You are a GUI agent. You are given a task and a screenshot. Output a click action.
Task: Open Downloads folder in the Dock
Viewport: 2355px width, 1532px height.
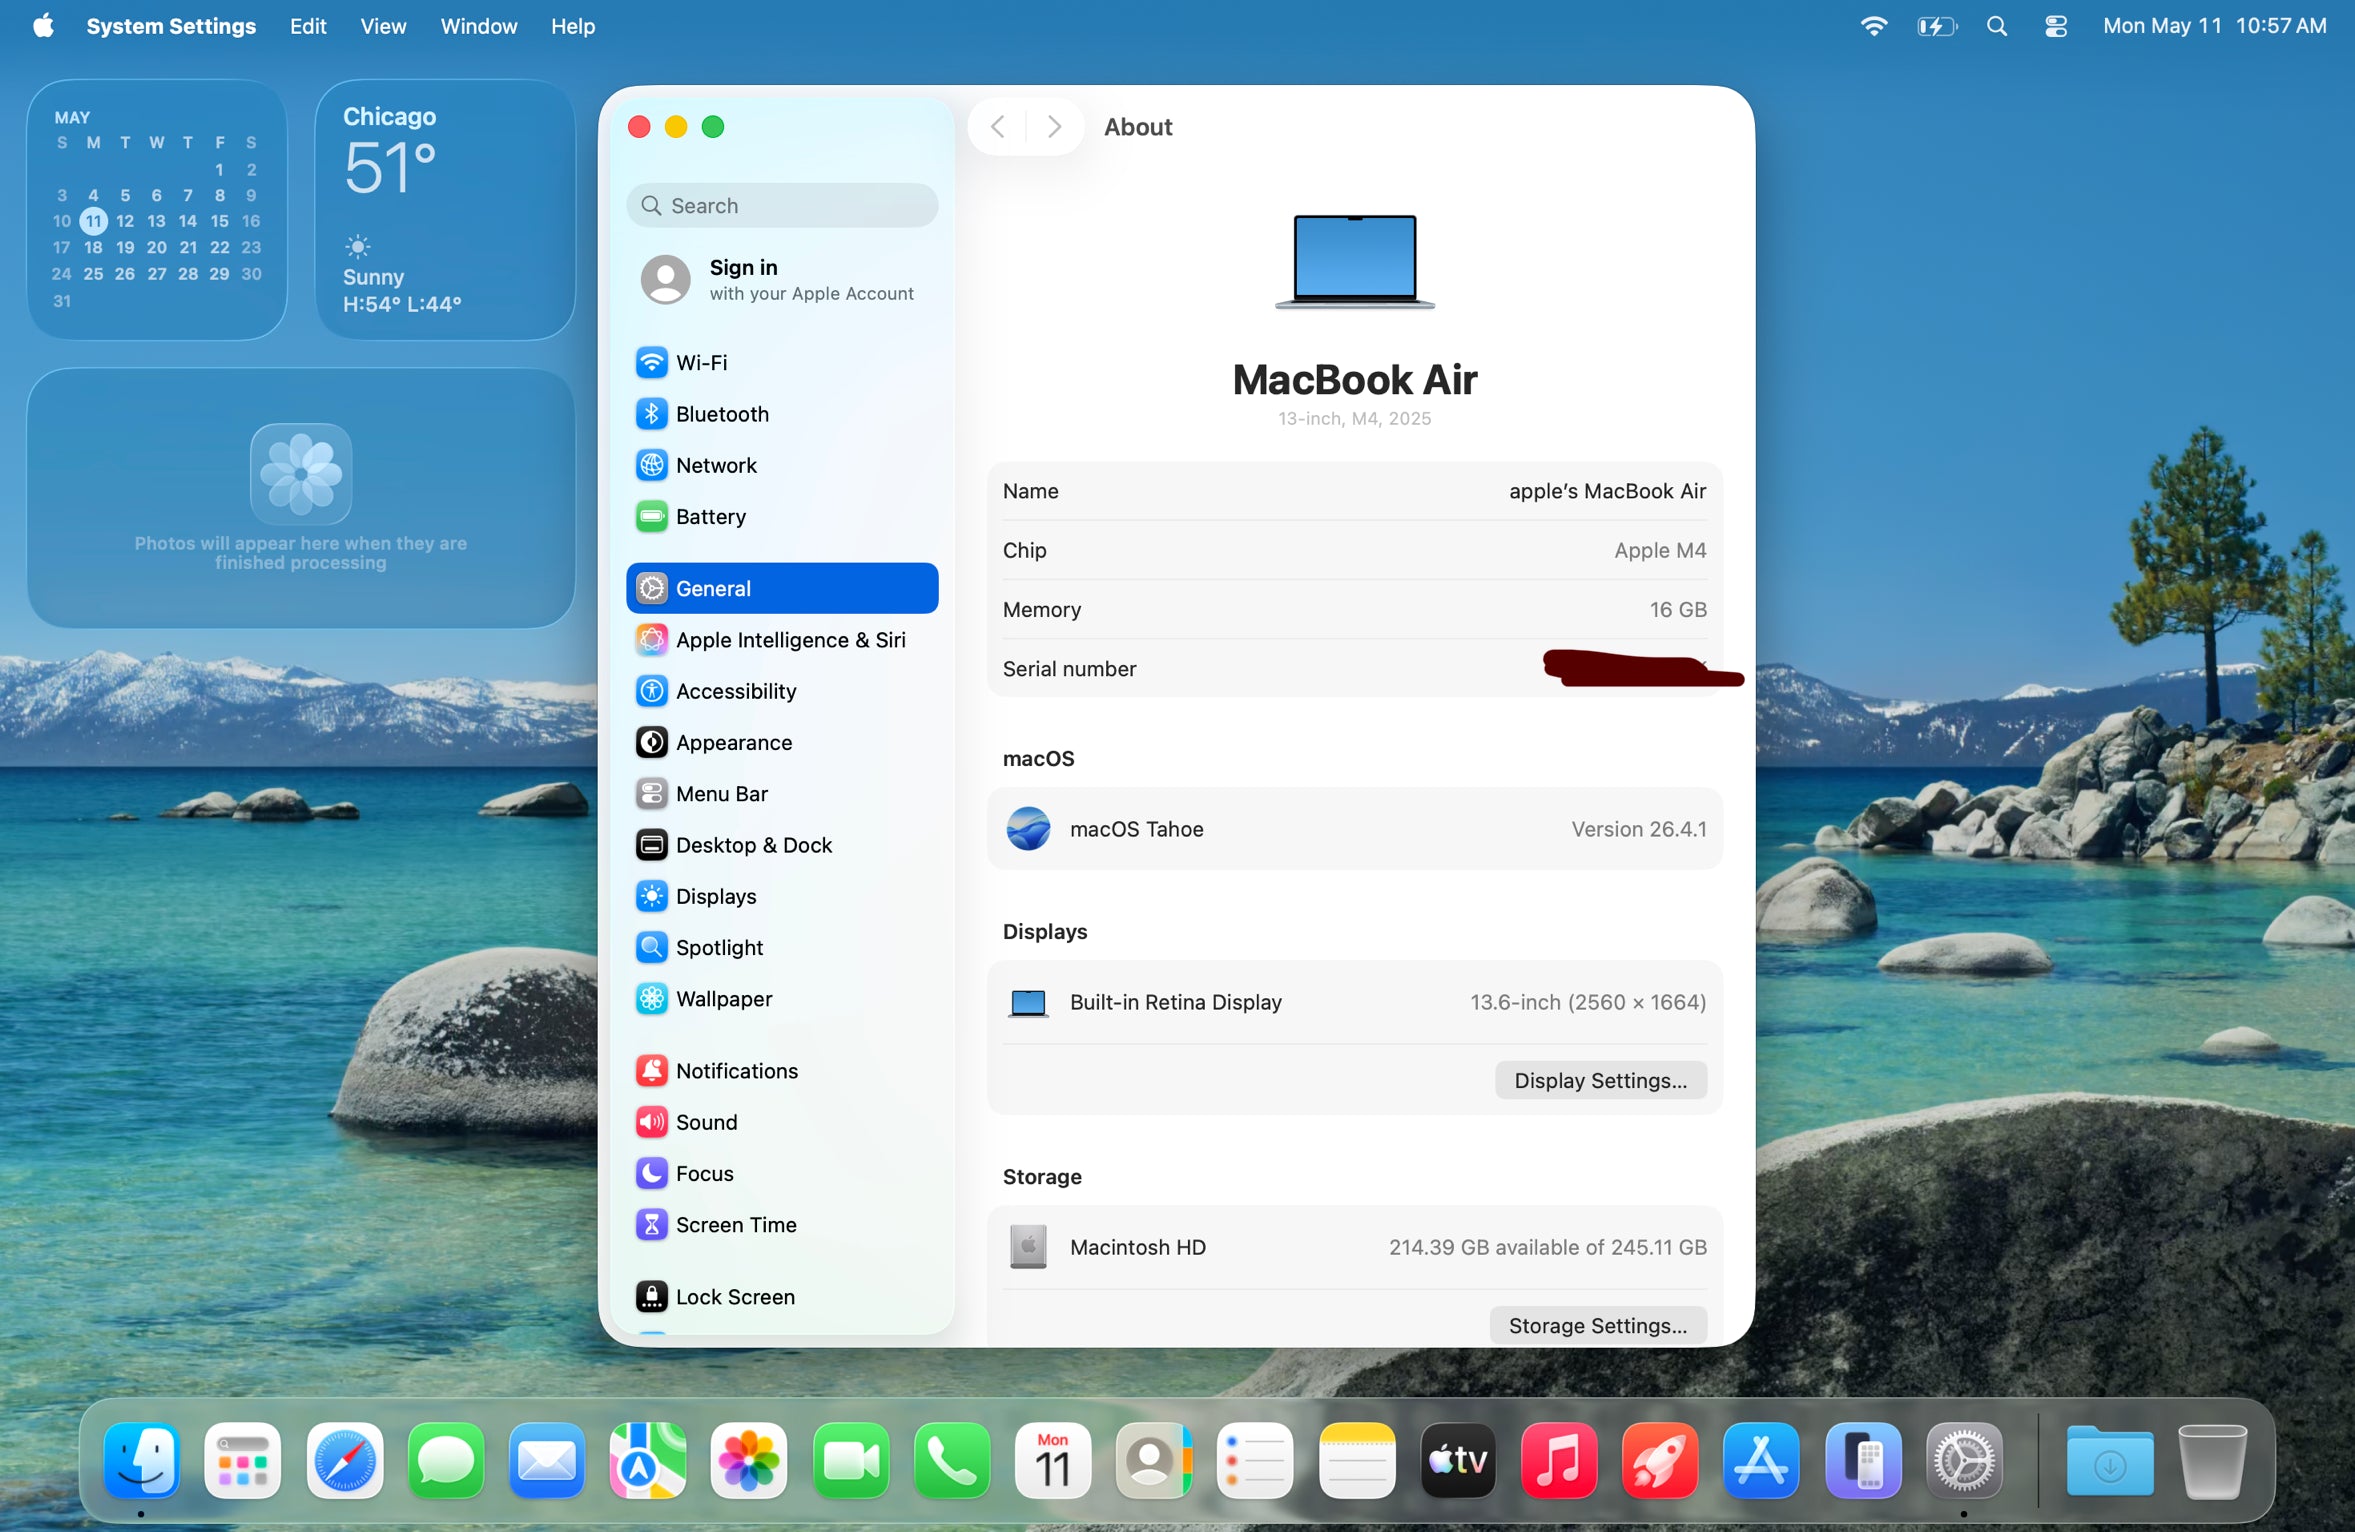2110,1460
